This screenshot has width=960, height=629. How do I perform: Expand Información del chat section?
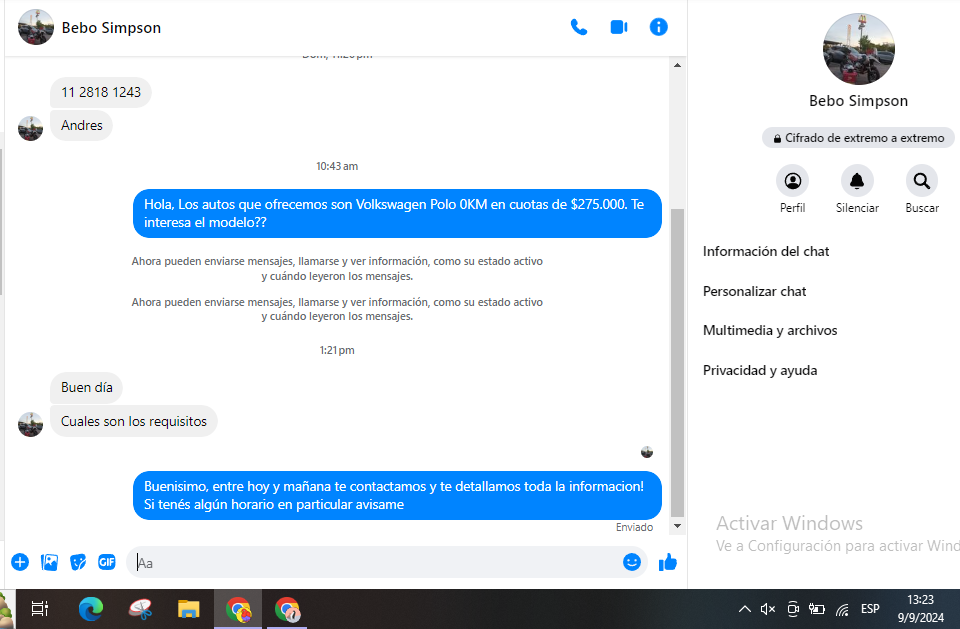click(x=765, y=251)
